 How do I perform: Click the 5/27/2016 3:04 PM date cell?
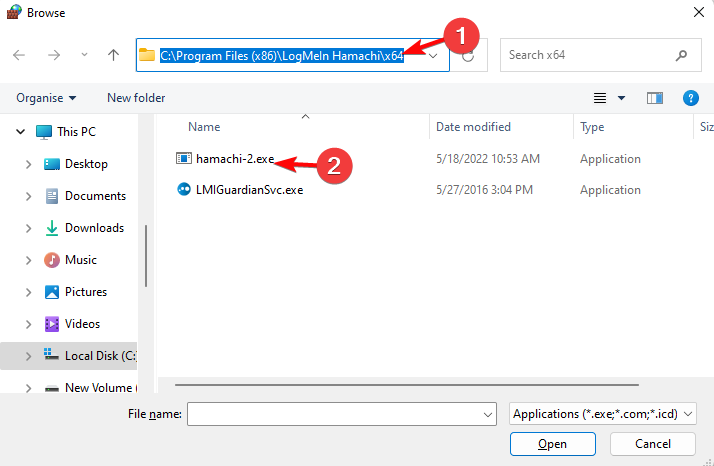[484, 190]
